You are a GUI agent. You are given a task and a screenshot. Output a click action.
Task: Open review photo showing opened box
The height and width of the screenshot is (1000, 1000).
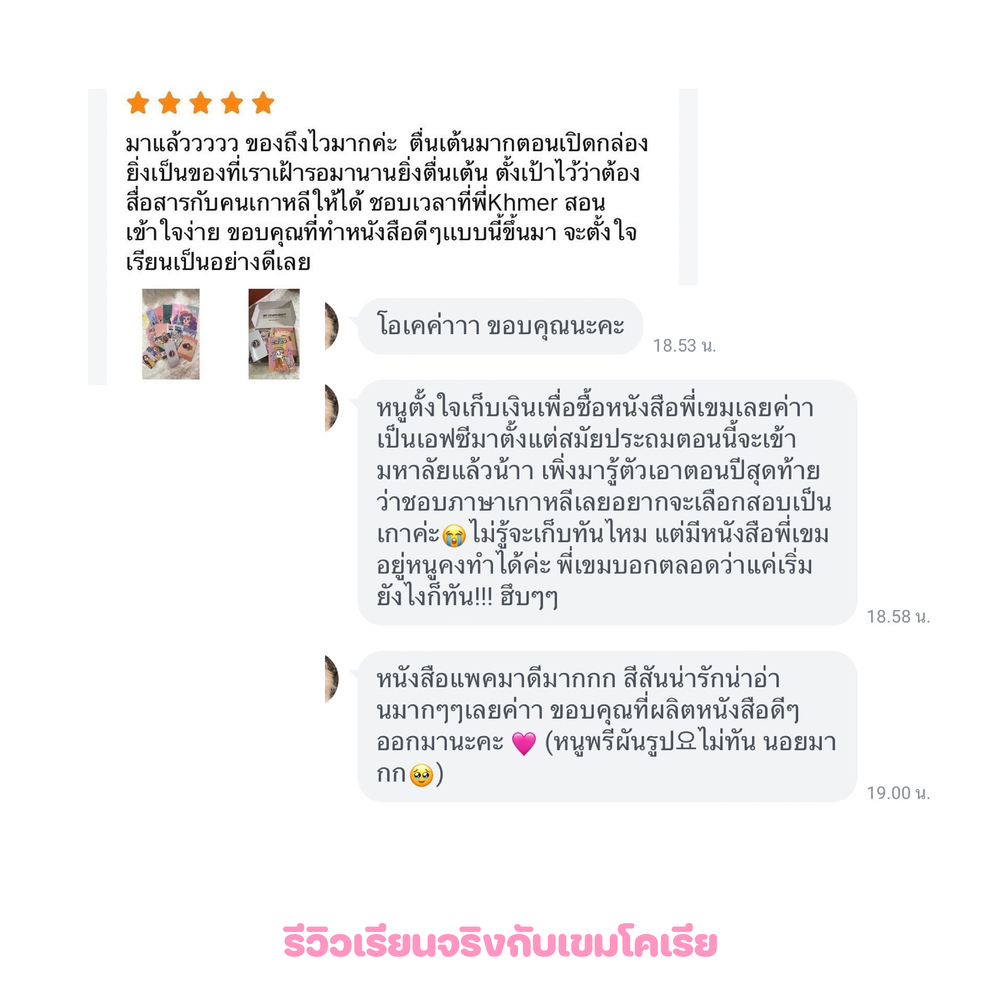click(x=274, y=334)
